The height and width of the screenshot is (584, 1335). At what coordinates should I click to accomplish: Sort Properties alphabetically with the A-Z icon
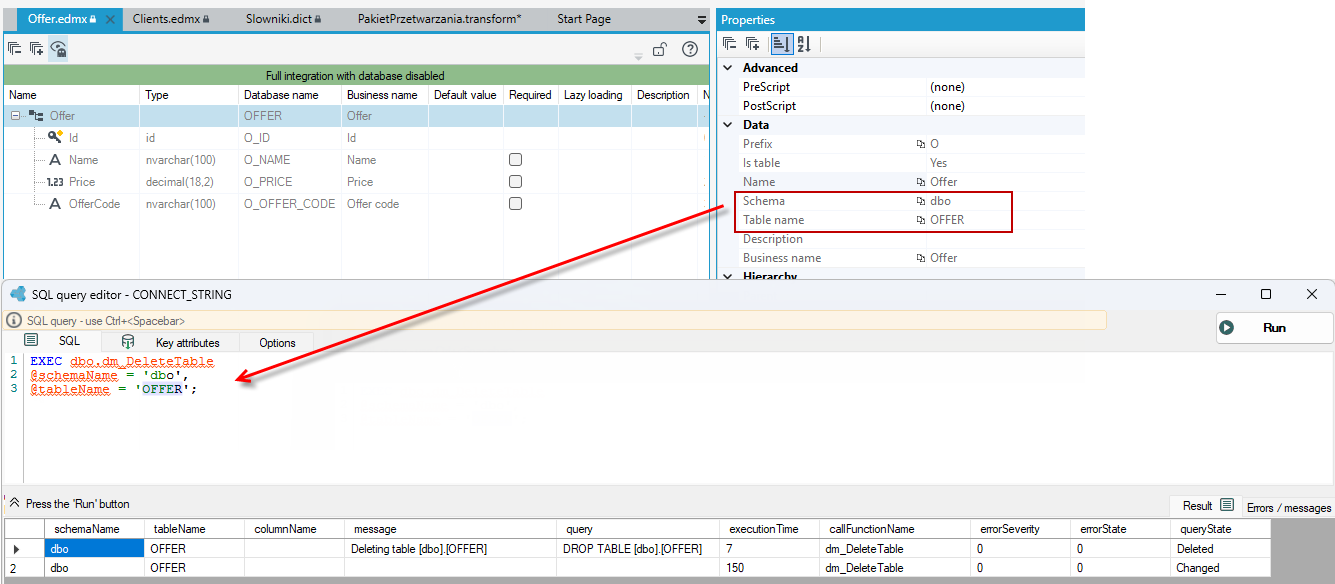(x=804, y=44)
